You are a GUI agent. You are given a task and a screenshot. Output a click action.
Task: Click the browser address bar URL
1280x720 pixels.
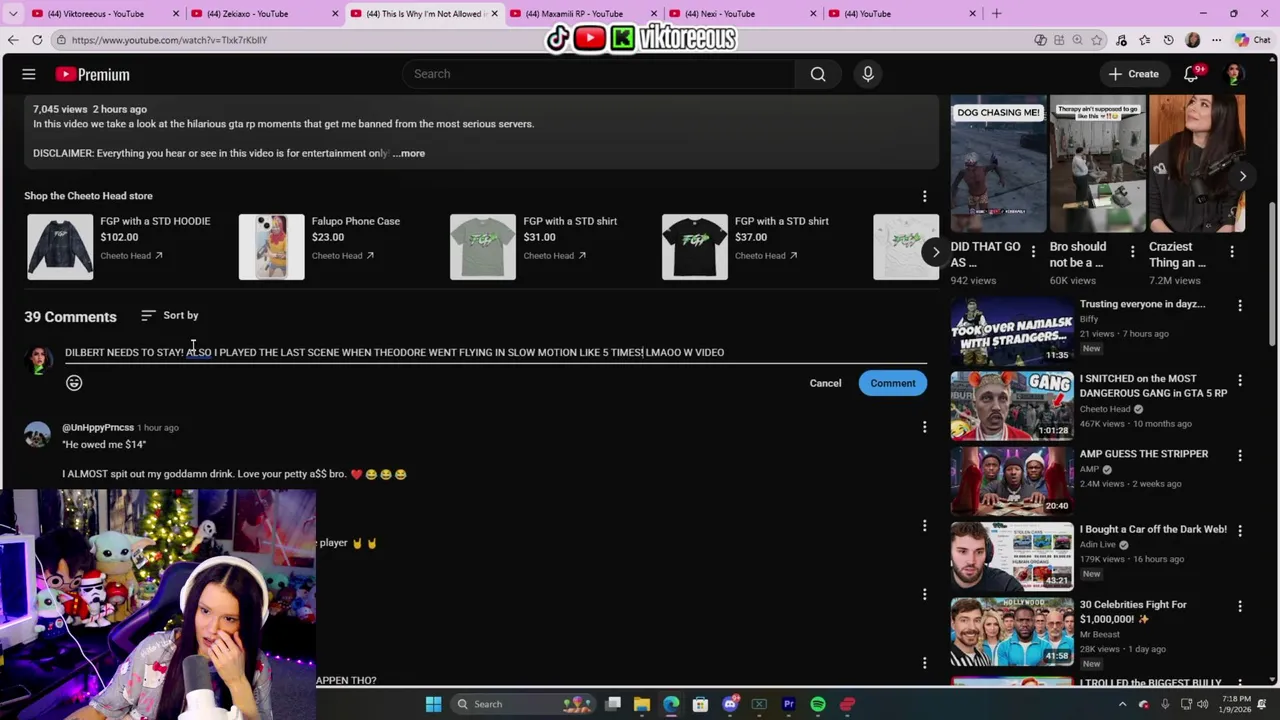(169, 40)
